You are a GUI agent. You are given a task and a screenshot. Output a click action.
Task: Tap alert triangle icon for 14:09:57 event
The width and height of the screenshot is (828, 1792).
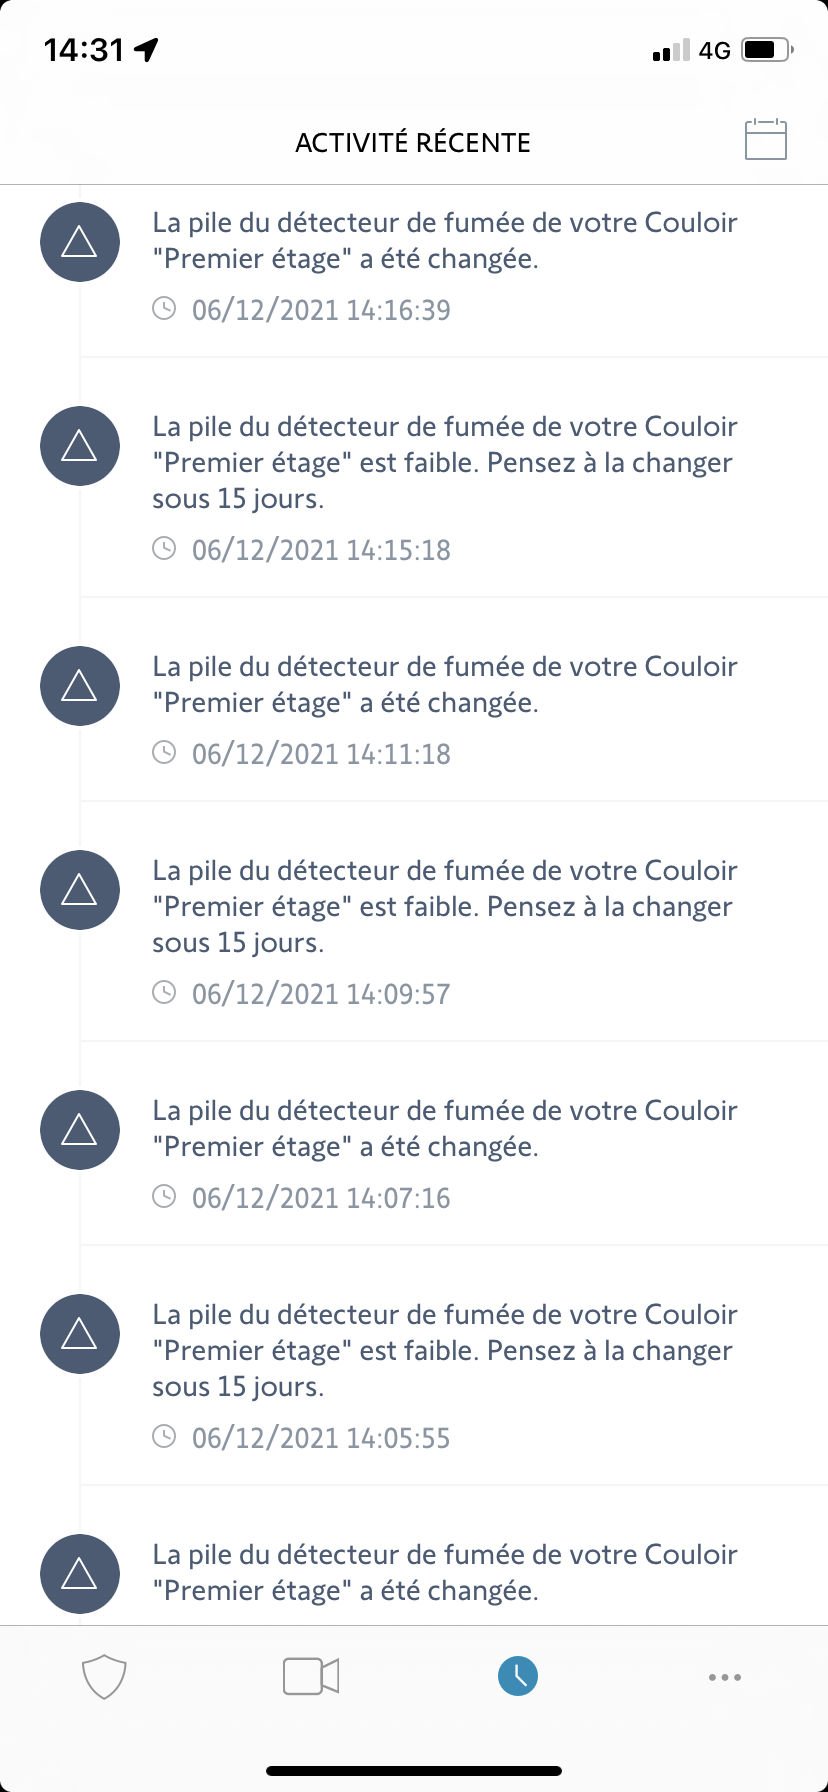80,890
